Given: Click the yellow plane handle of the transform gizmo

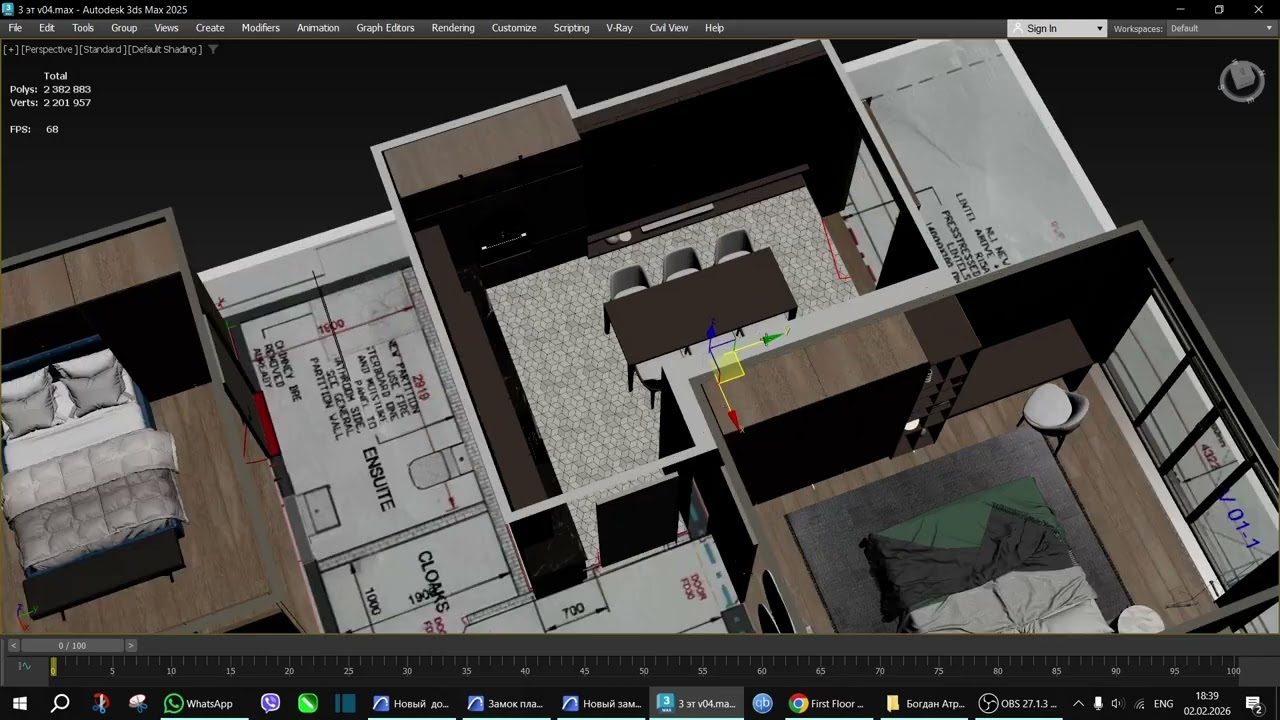Looking at the screenshot, I should [731, 367].
